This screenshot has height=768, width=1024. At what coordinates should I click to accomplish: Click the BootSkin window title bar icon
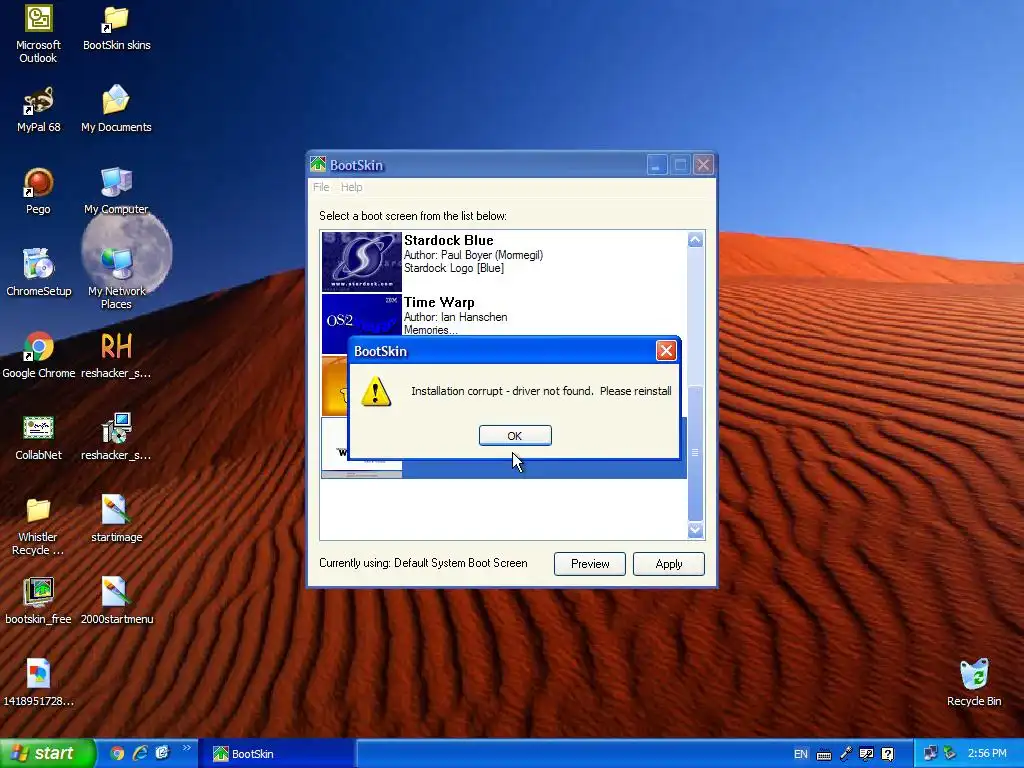click(318, 165)
